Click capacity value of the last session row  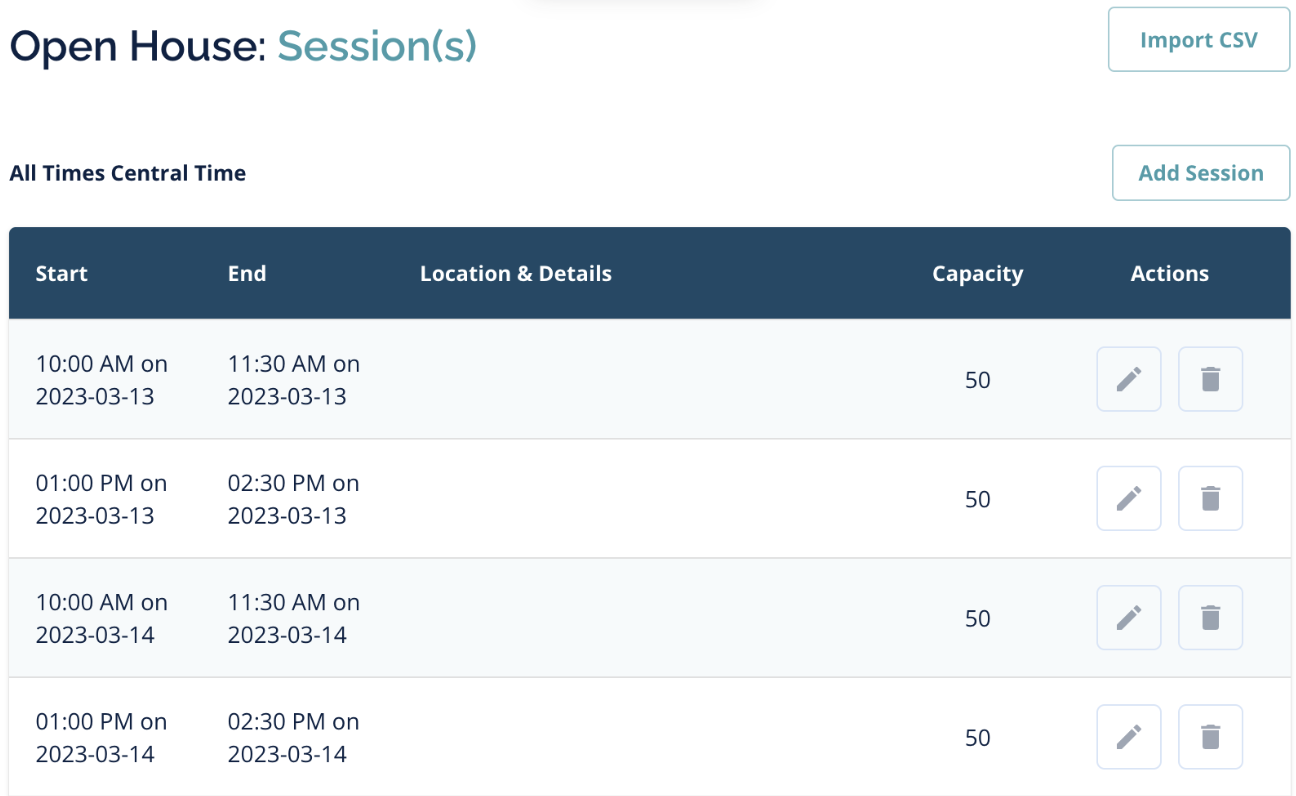tap(977, 737)
